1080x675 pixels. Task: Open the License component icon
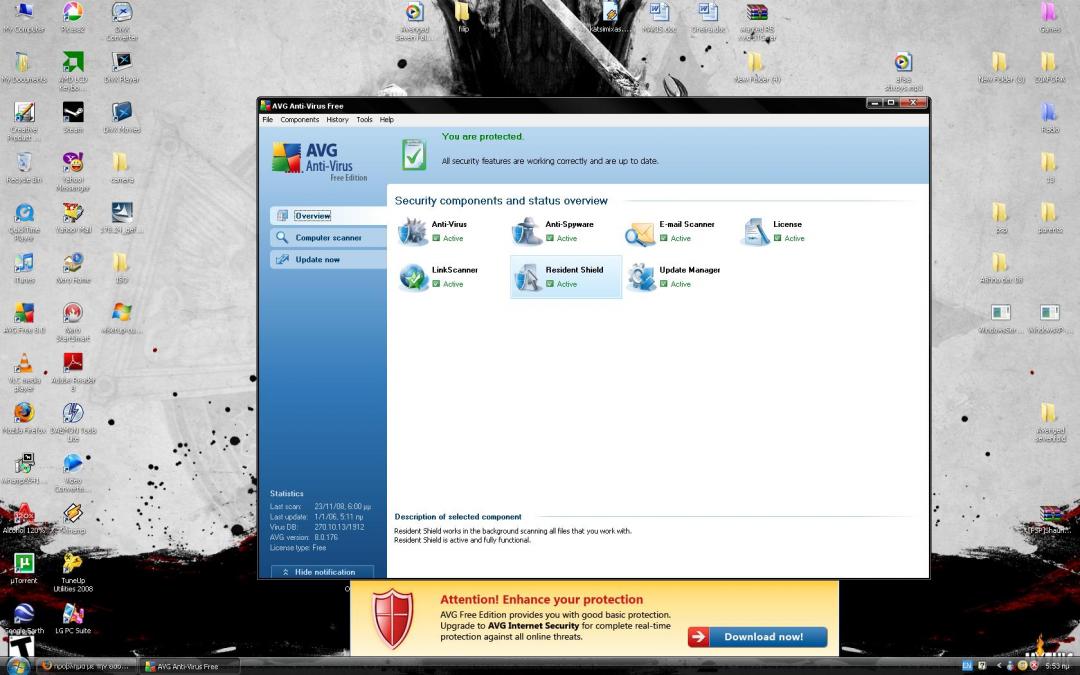755,231
